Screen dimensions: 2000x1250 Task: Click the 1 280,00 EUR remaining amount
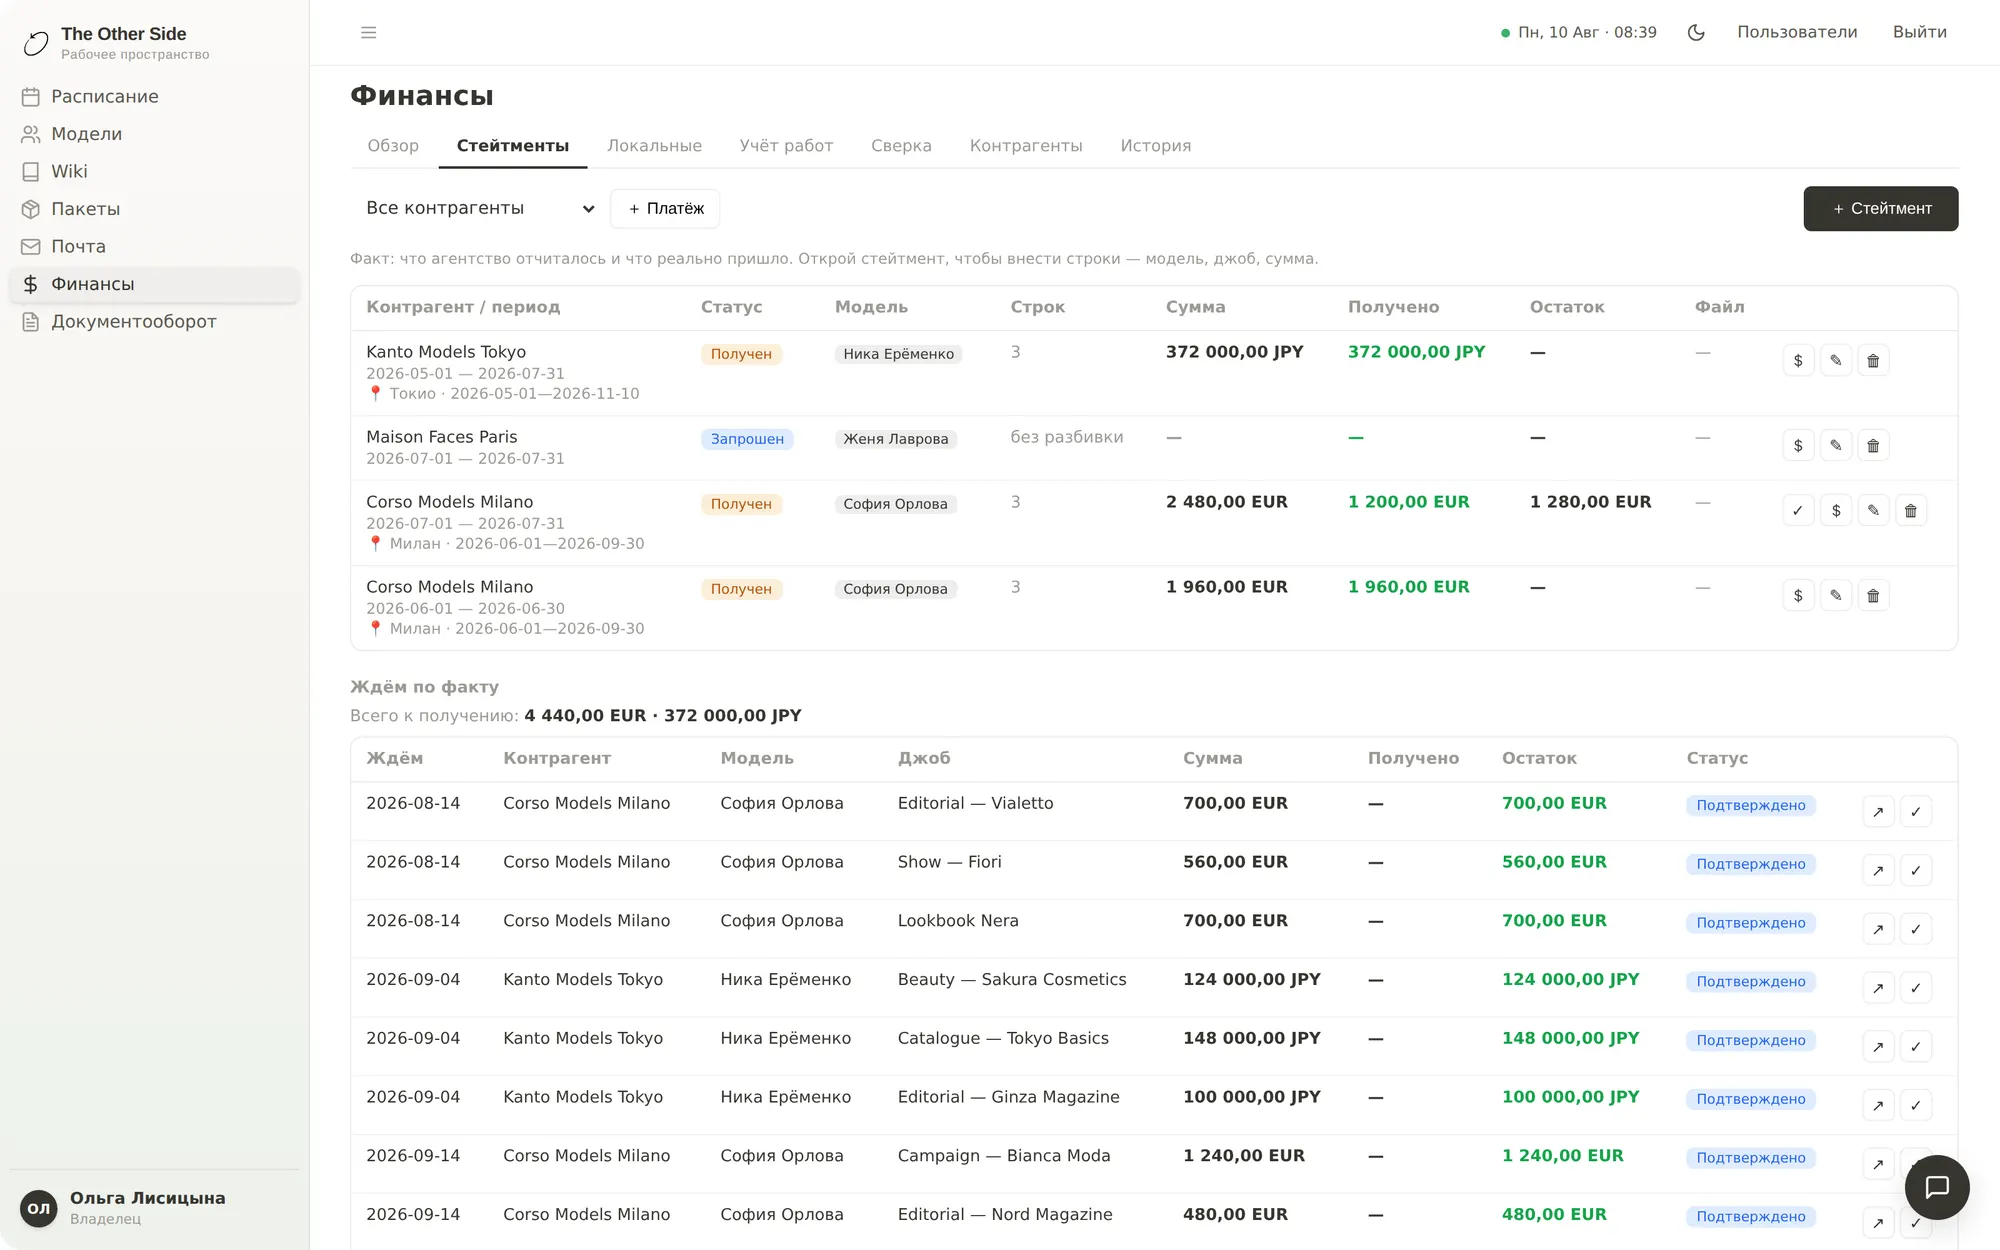point(1590,502)
